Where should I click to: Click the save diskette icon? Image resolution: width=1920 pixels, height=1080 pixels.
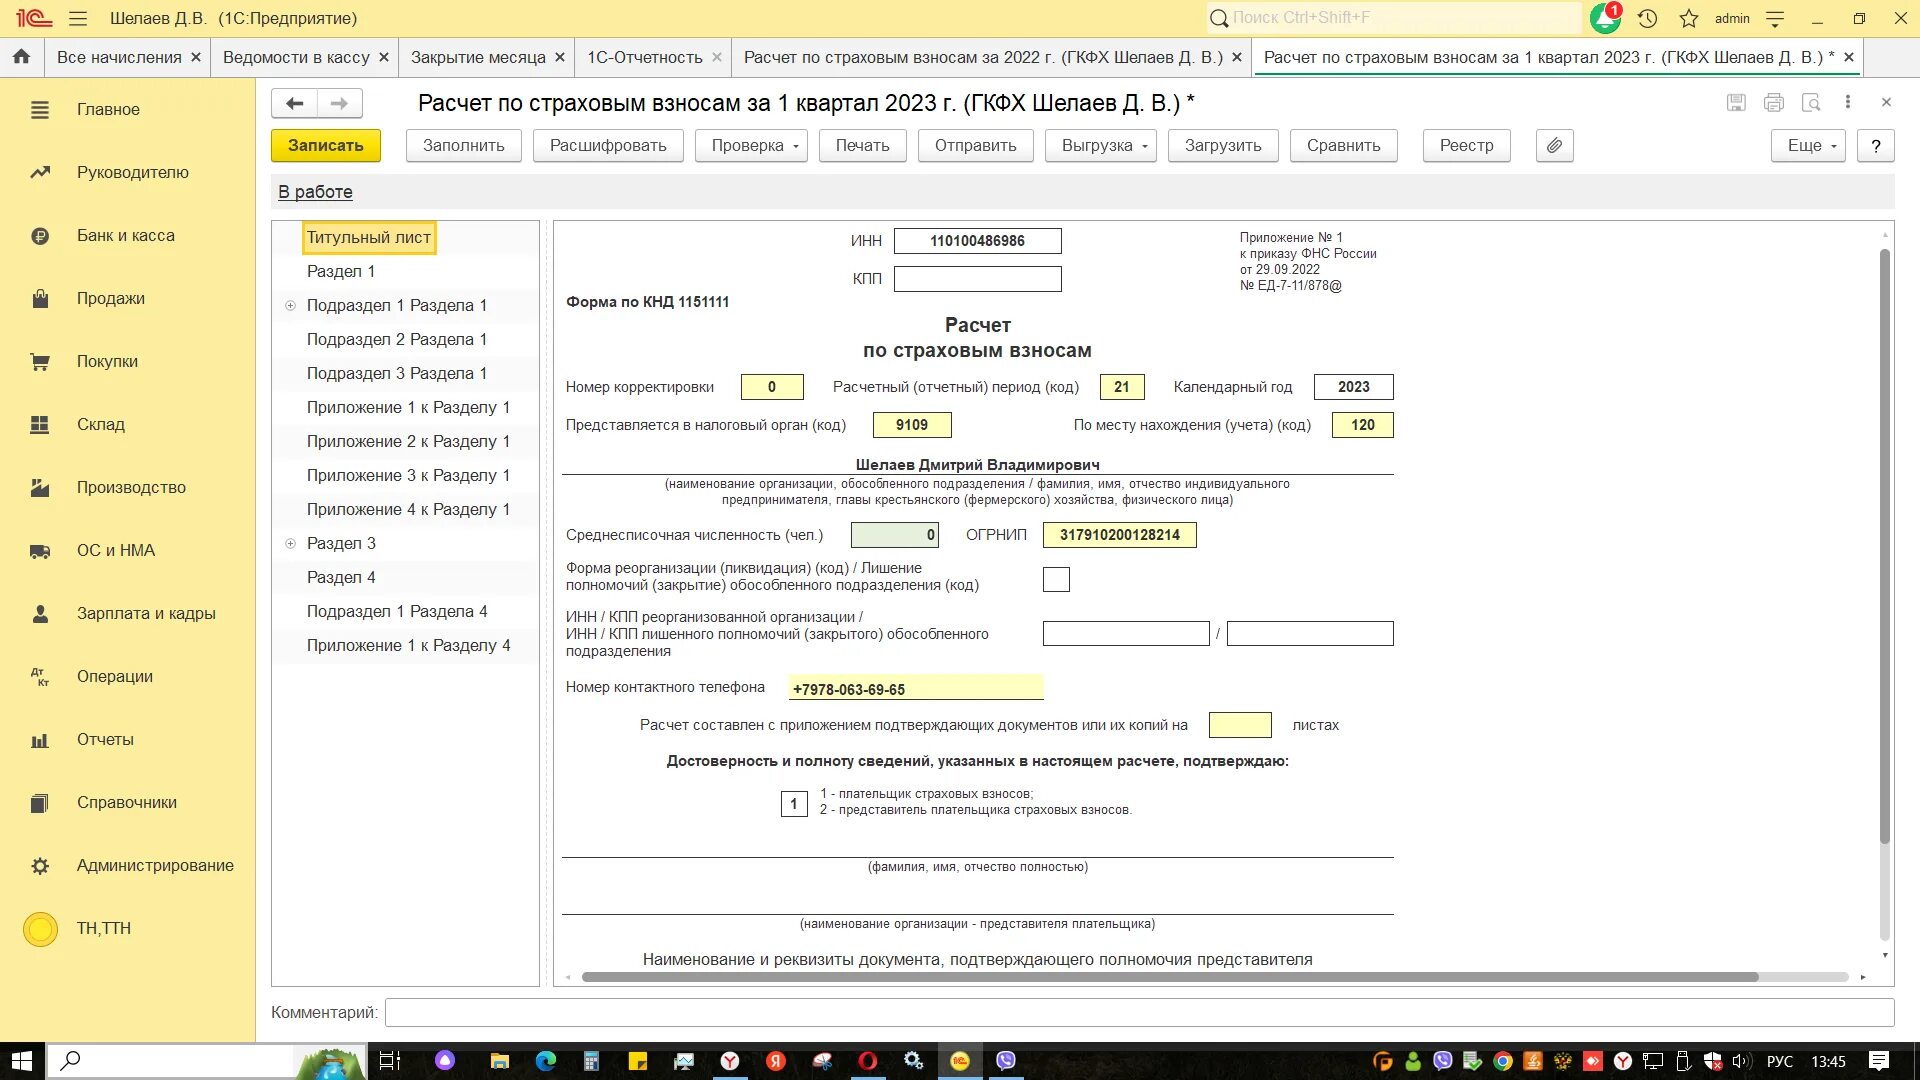point(1736,103)
